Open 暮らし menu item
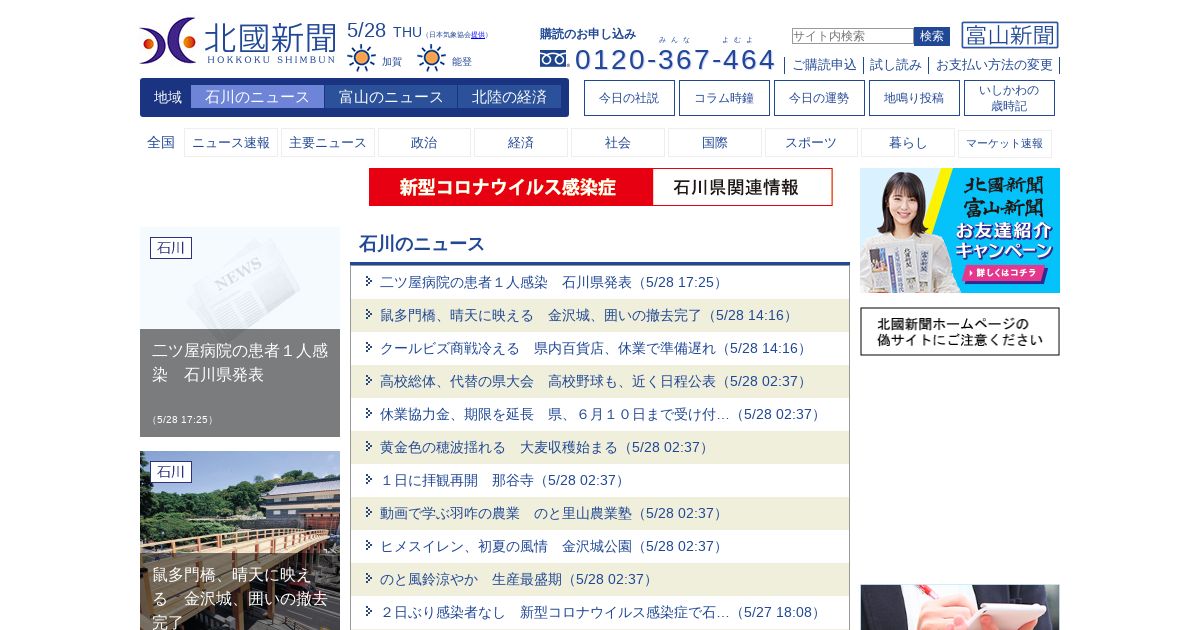 point(908,143)
